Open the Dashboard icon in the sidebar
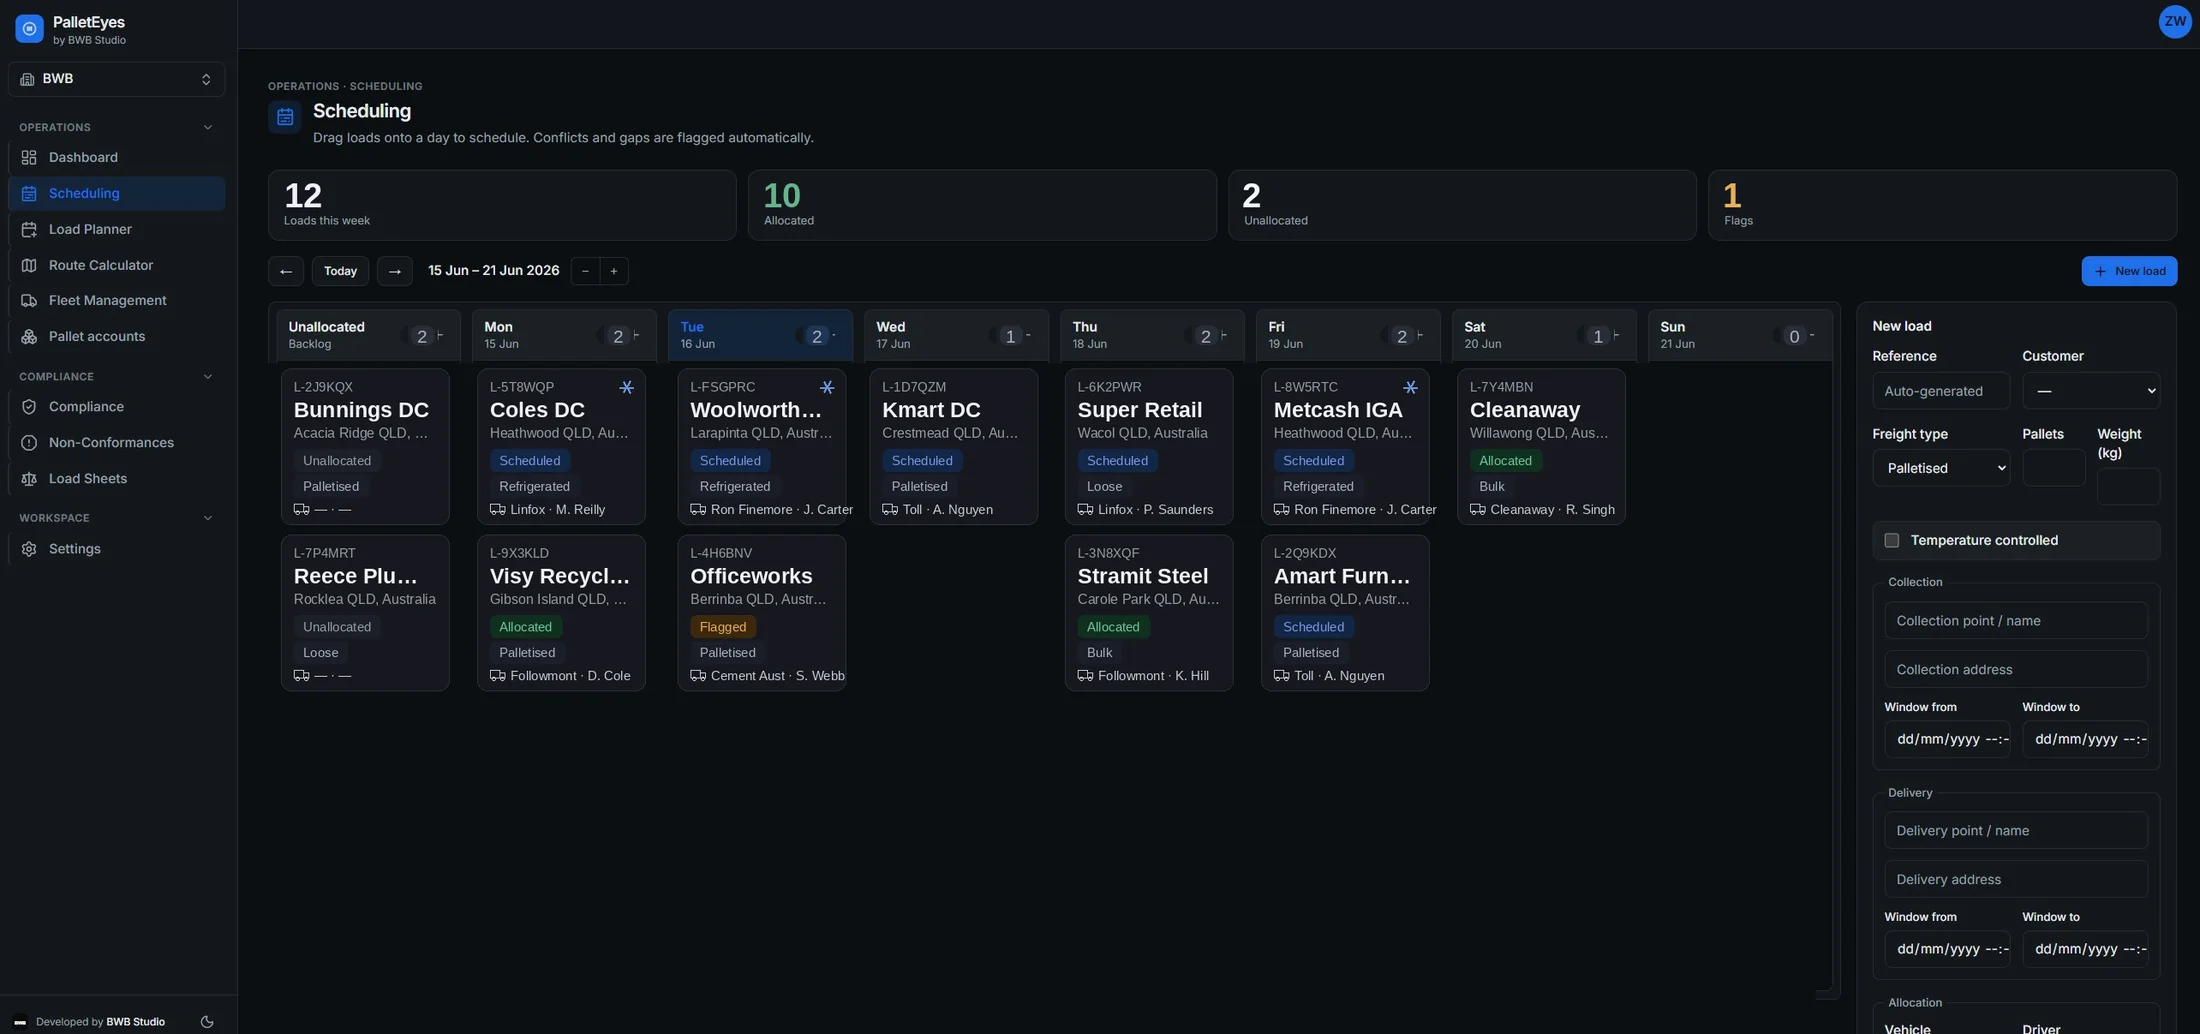 coord(29,157)
